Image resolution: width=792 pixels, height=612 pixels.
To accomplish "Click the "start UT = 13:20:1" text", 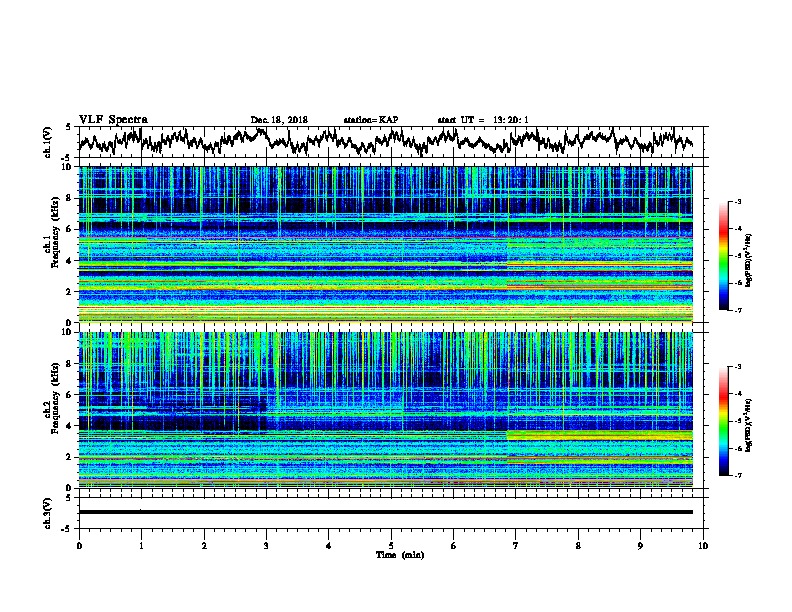I will pos(483,120).
